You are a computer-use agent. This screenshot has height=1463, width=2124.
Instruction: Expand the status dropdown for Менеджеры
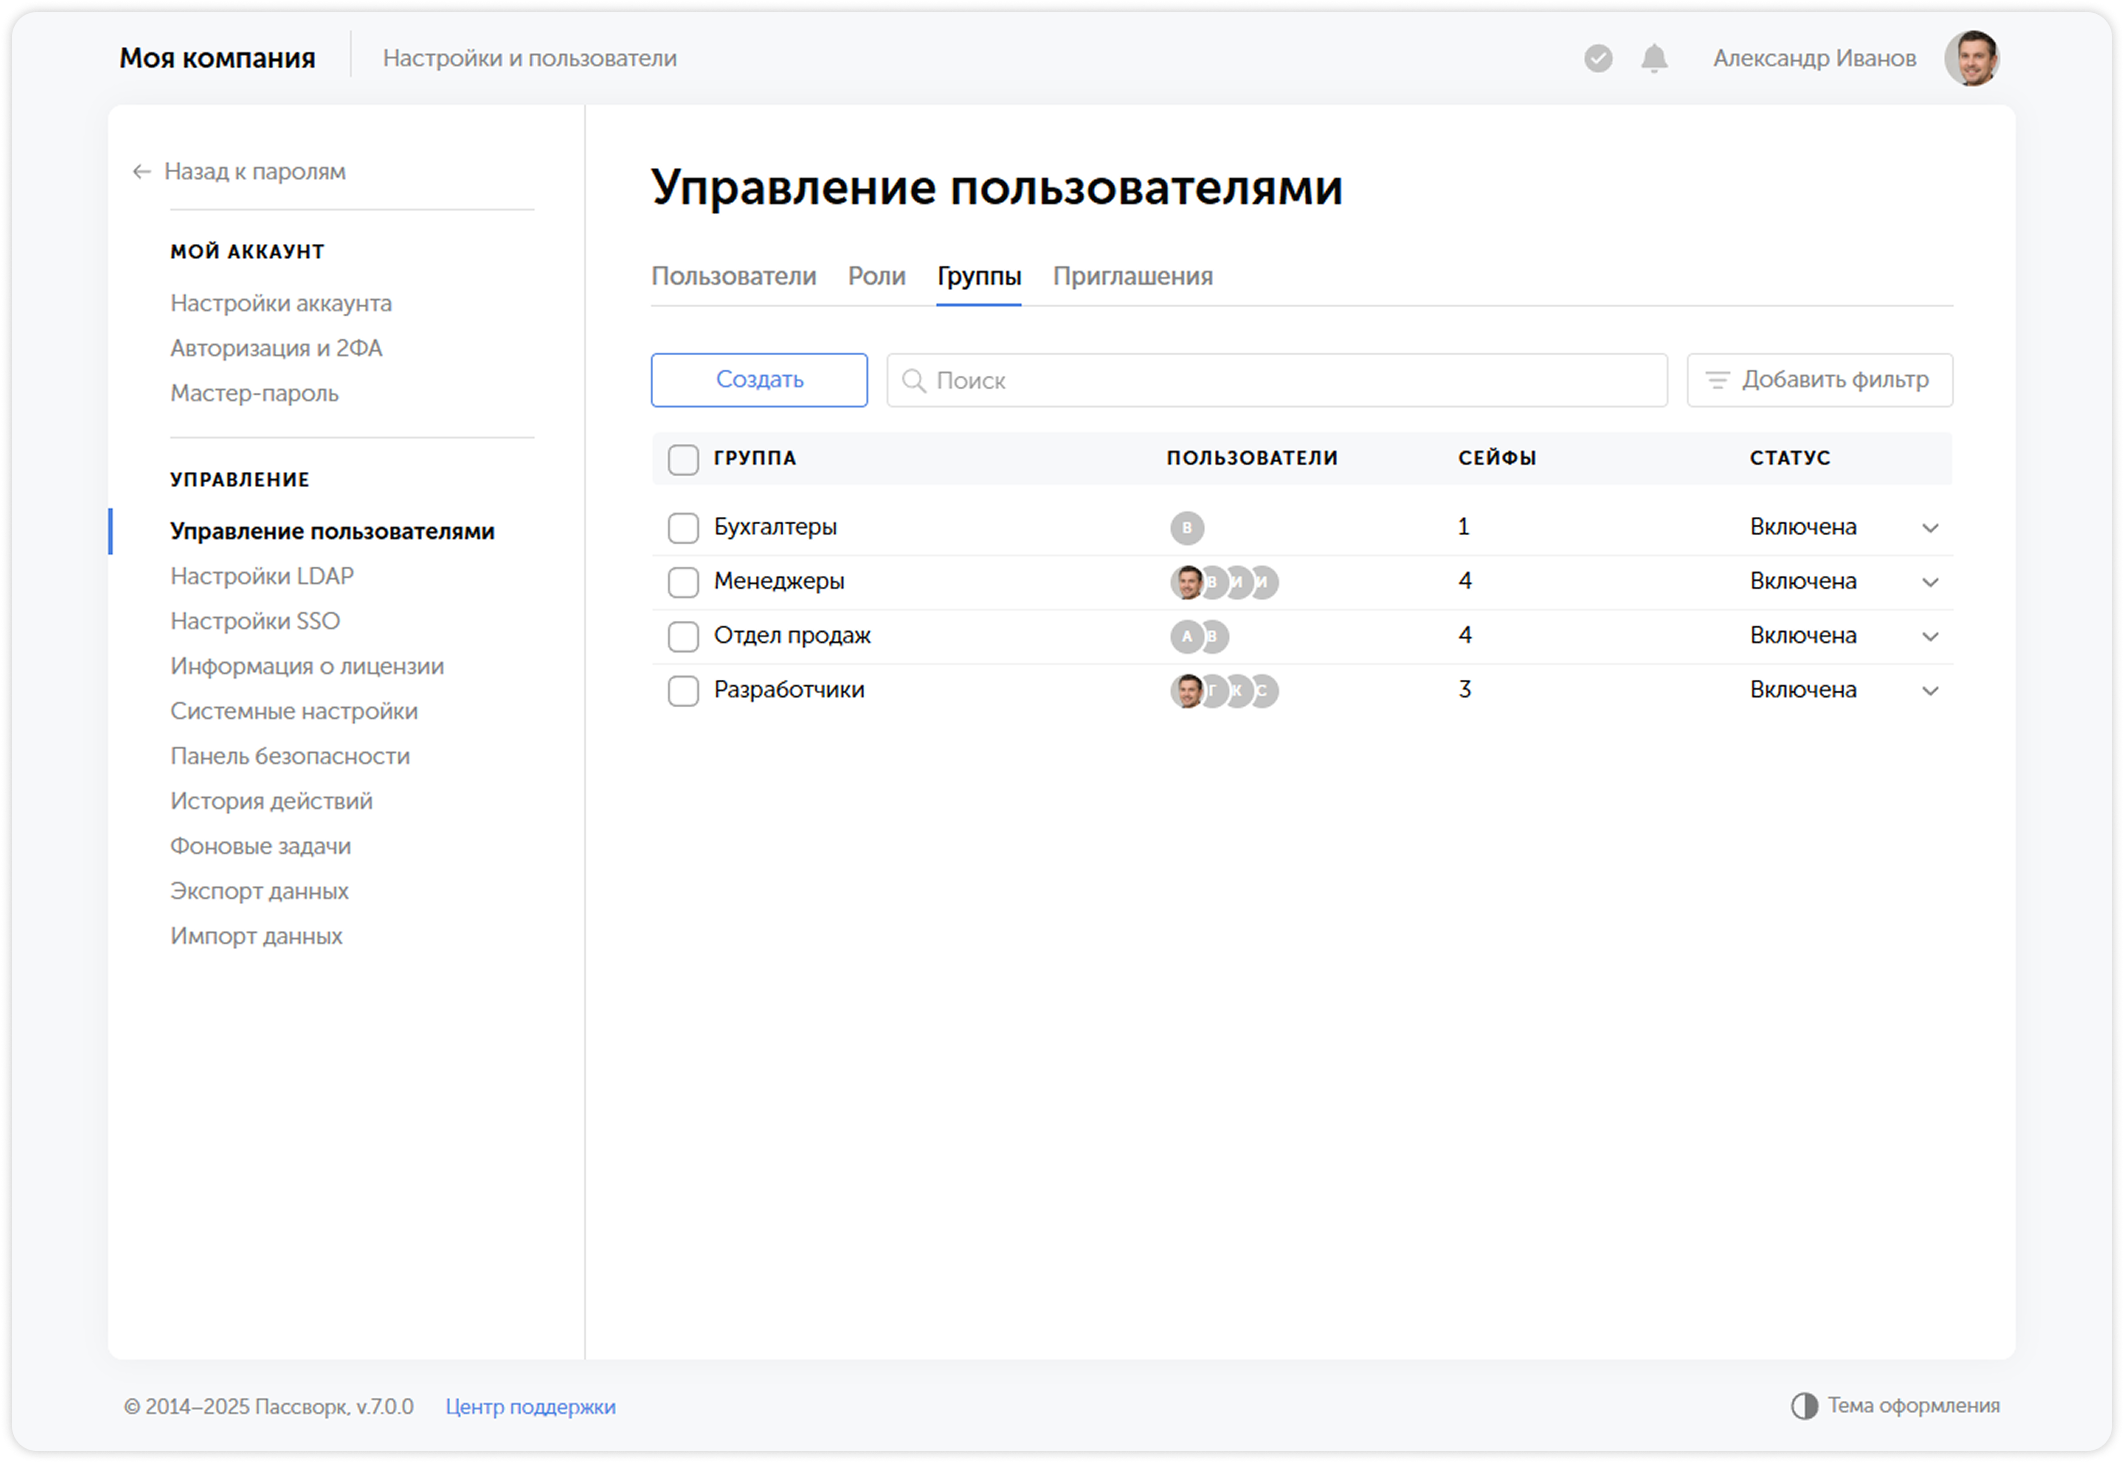[x=1930, y=581]
